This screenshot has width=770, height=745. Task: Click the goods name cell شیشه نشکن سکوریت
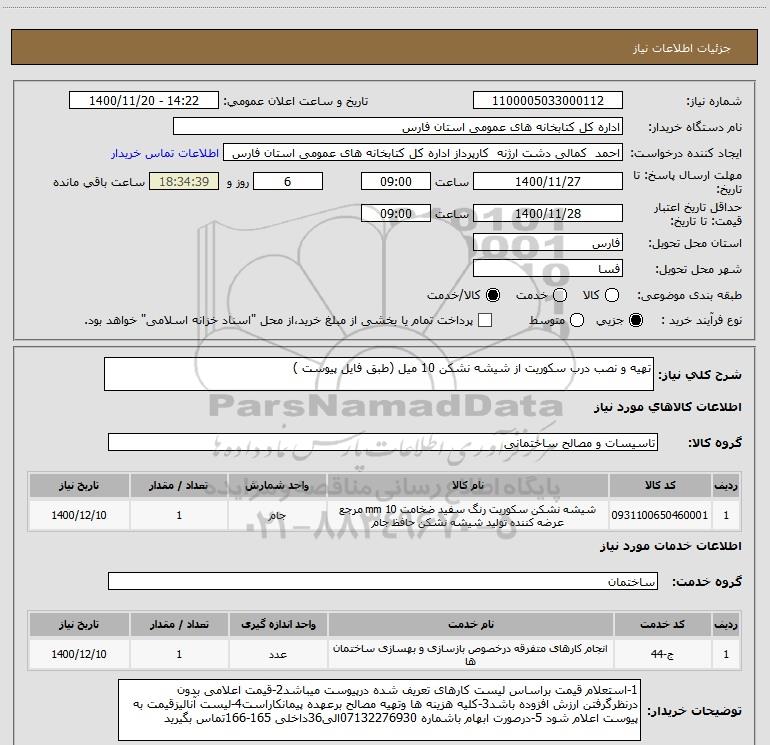pos(468,515)
